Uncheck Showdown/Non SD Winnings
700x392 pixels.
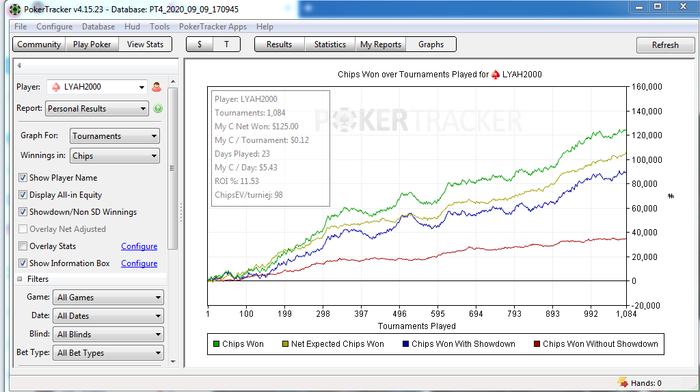click(23, 212)
